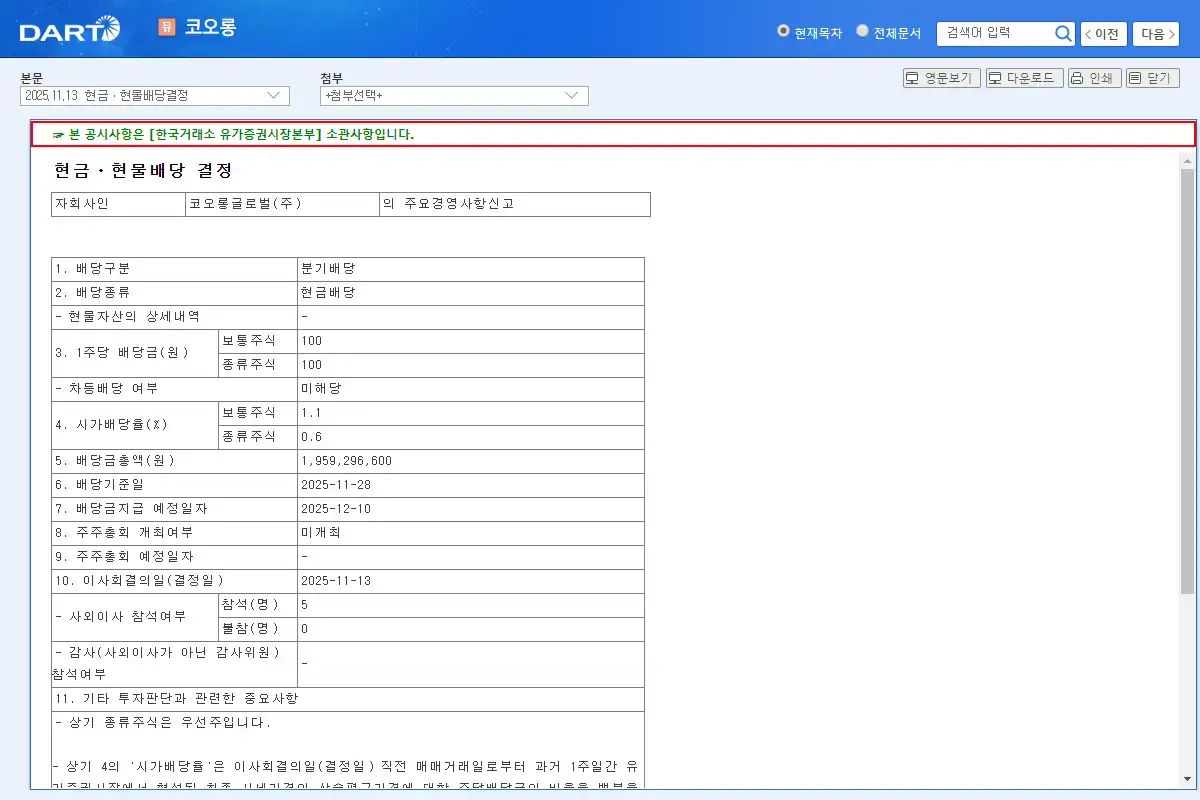Open the 본문 document dropdown

click(155, 96)
